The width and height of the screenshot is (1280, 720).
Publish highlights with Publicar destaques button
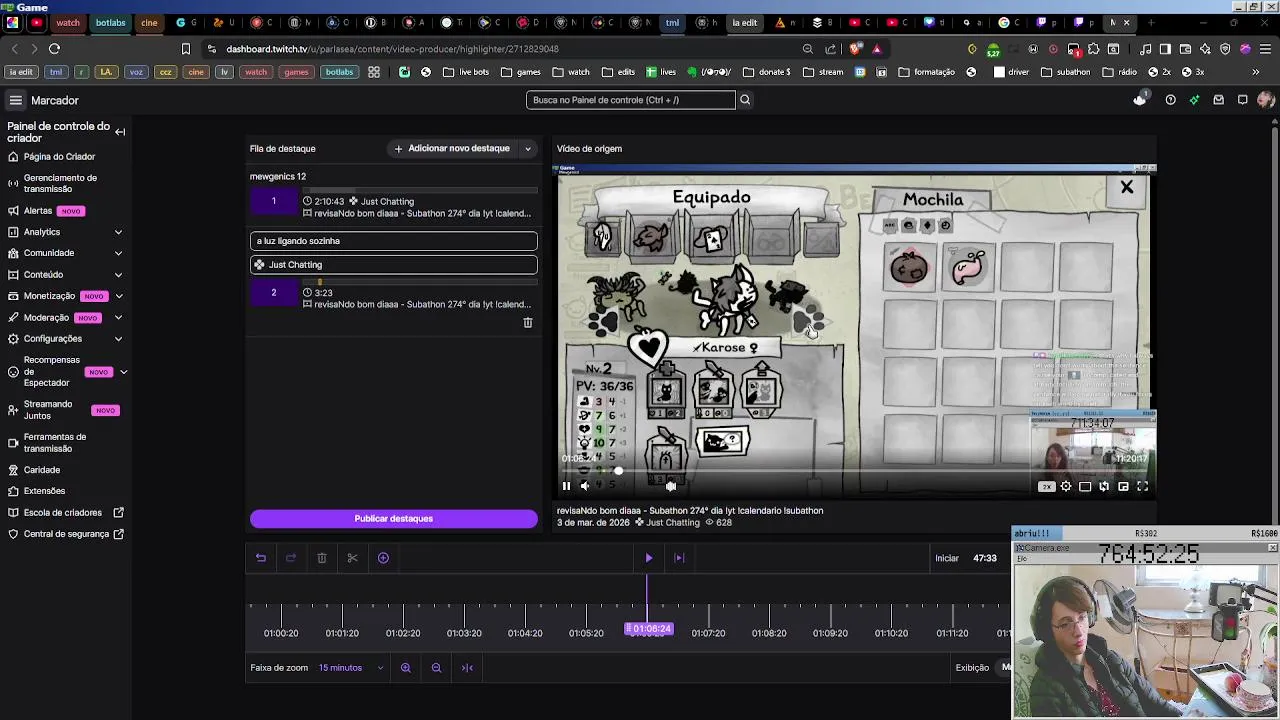(x=394, y=519)
